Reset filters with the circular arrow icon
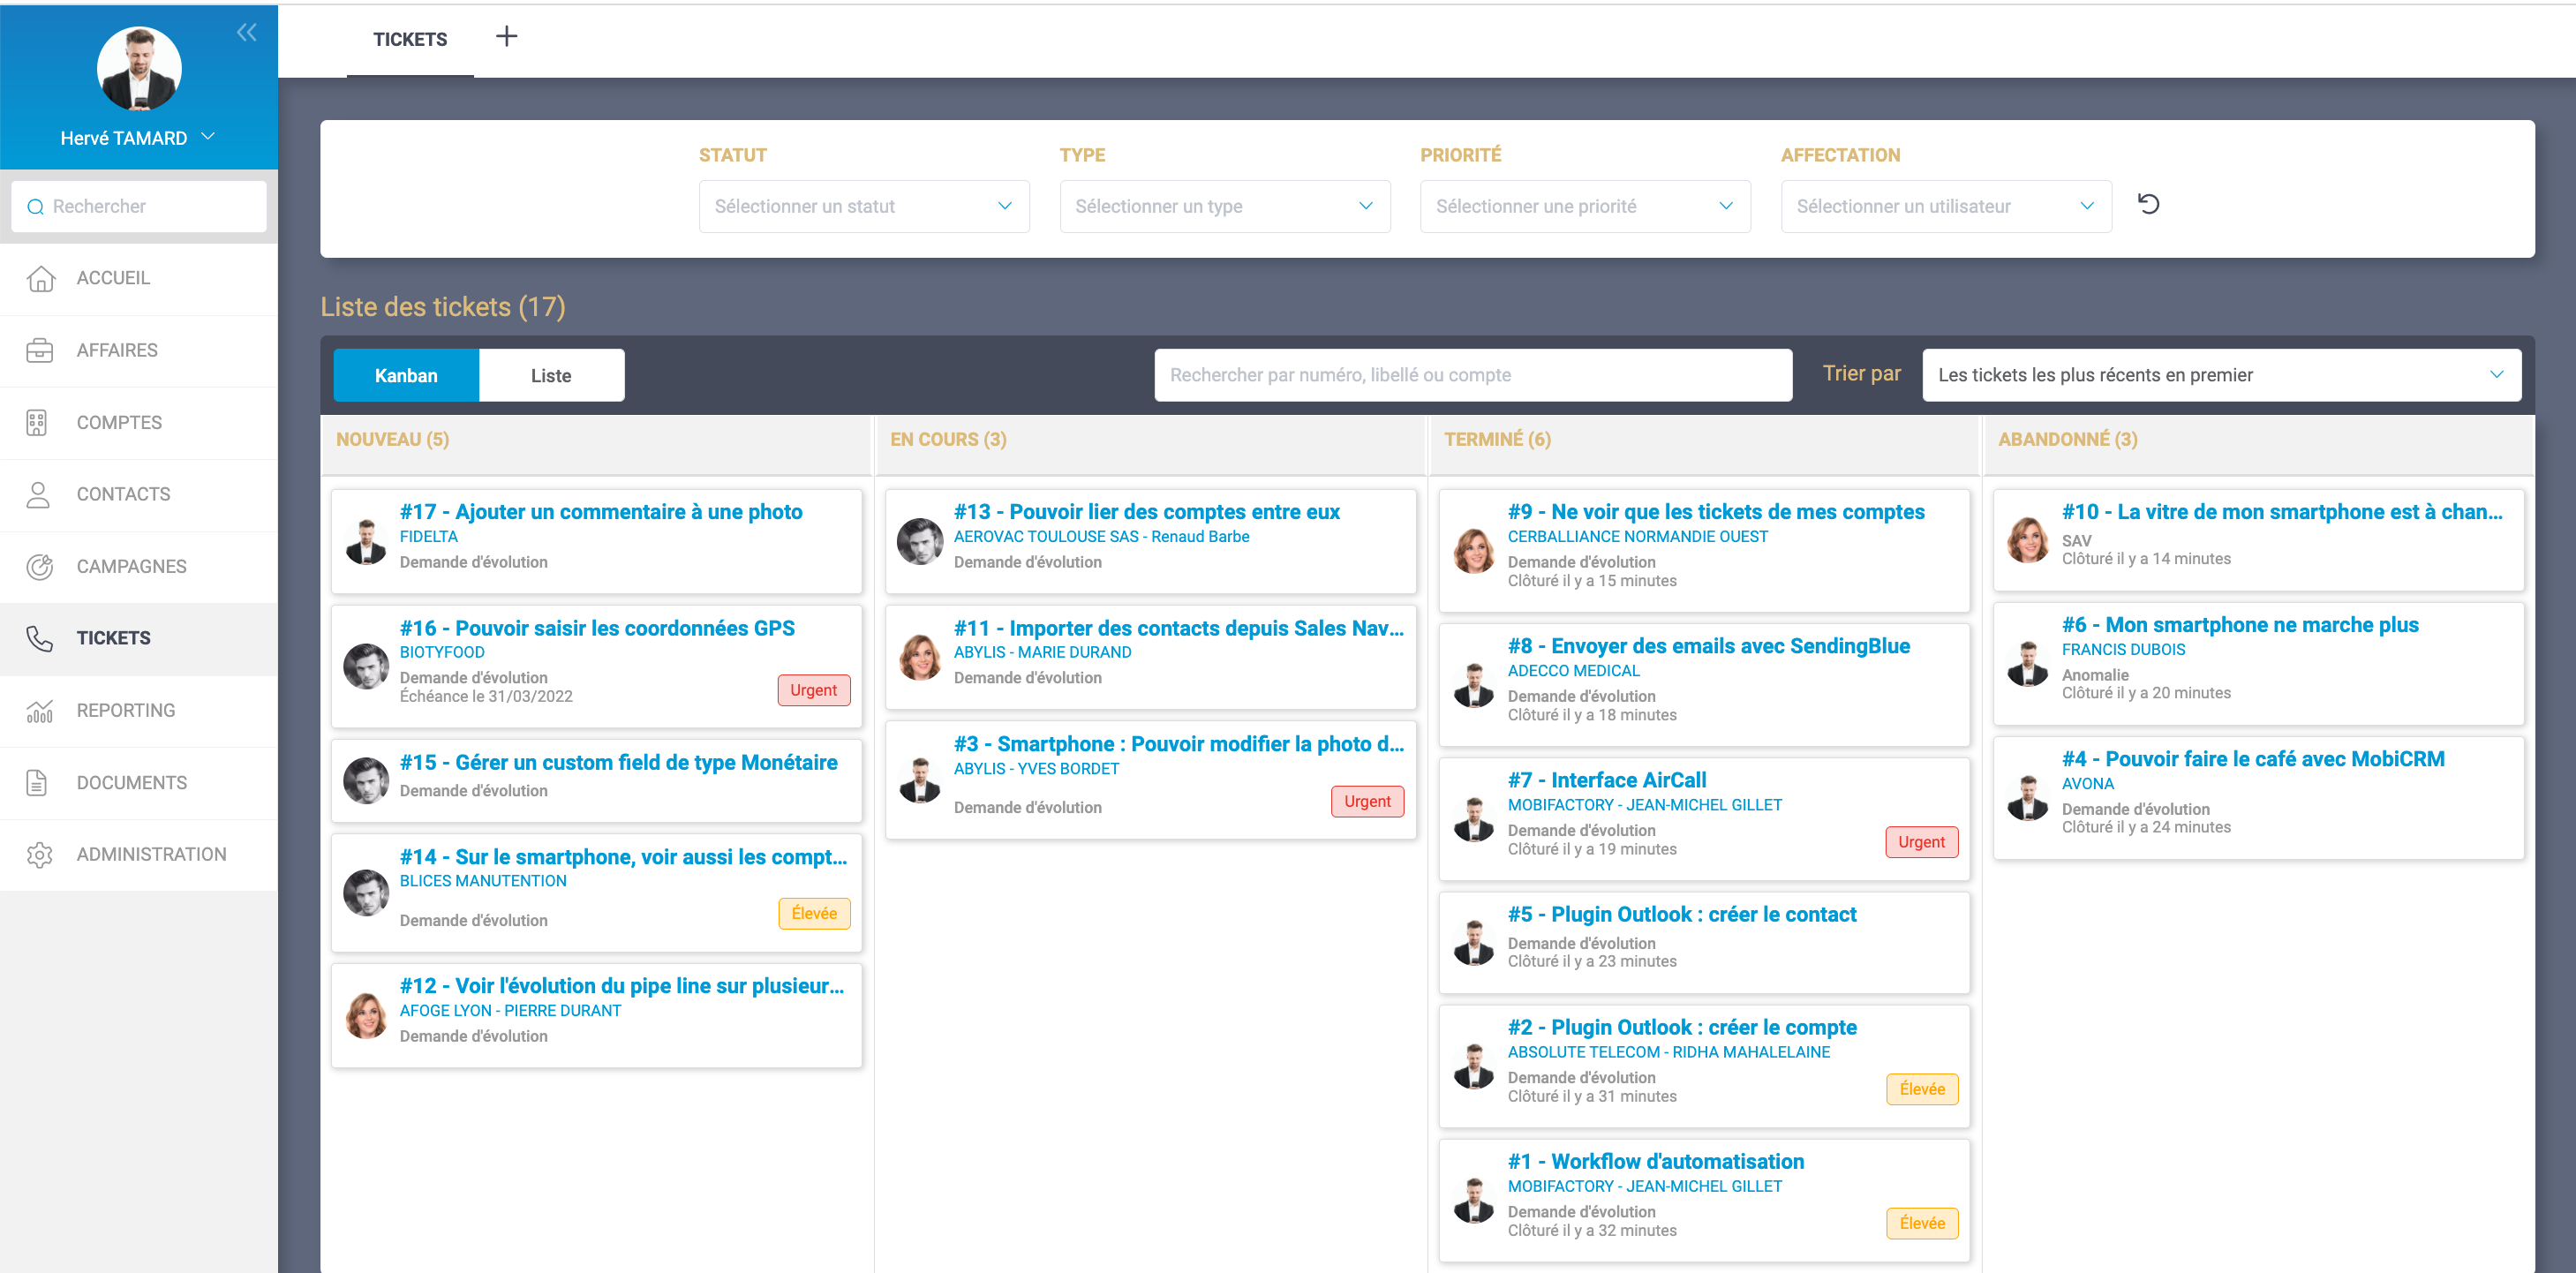2576x1273 pixels. coord(2148,204)
